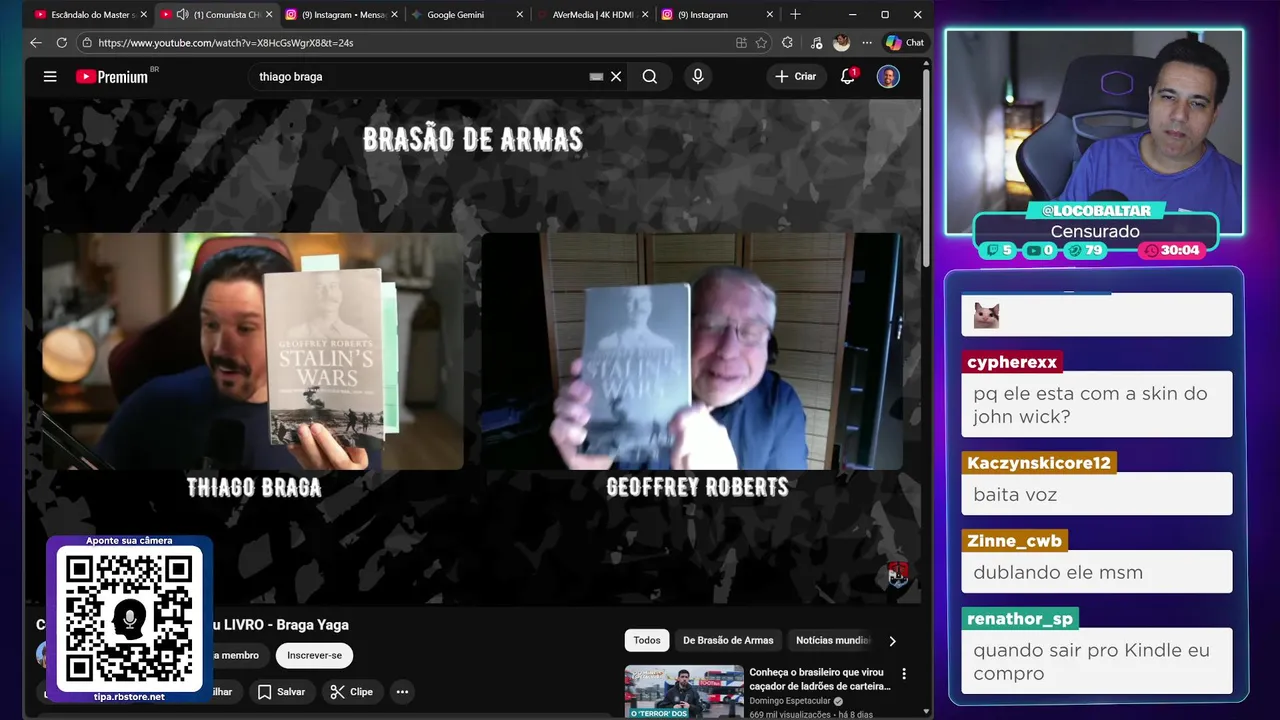Click the tipa.rbstore.net label
Viewport: 1280px width, 720px height.
(129, 696)
